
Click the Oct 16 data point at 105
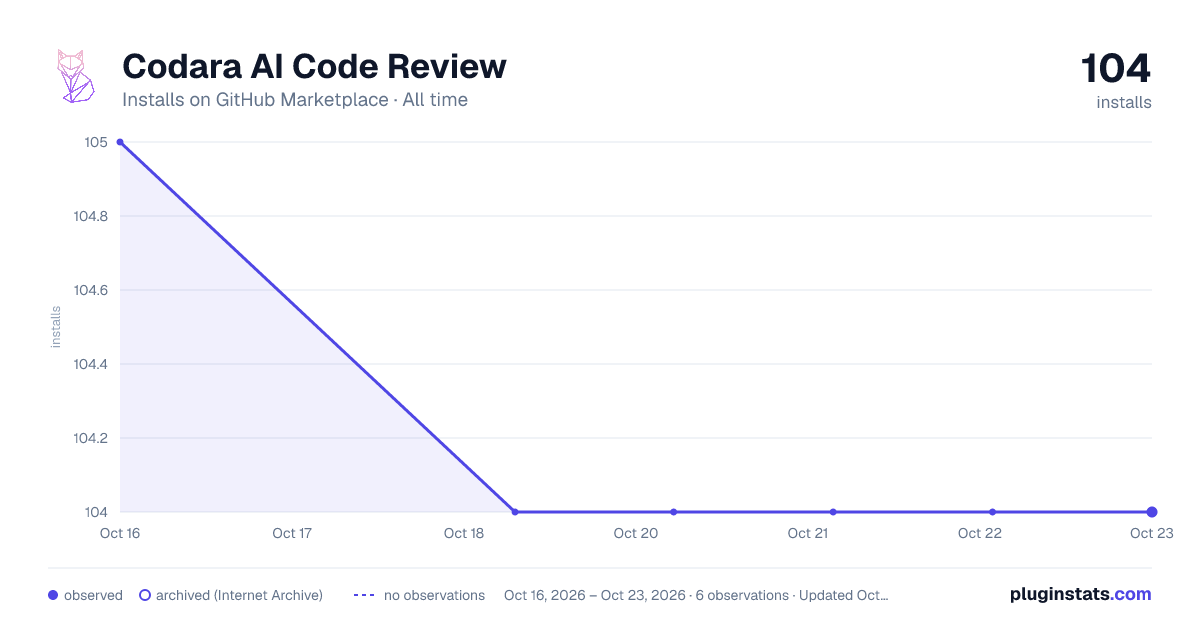pos(120,142)
